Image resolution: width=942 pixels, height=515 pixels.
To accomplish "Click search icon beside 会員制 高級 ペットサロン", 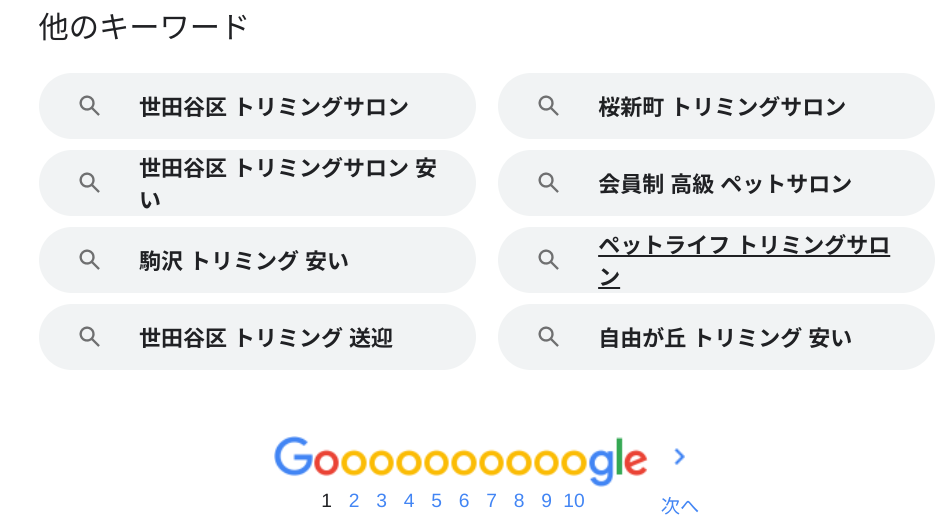I will tap(548, 183).
